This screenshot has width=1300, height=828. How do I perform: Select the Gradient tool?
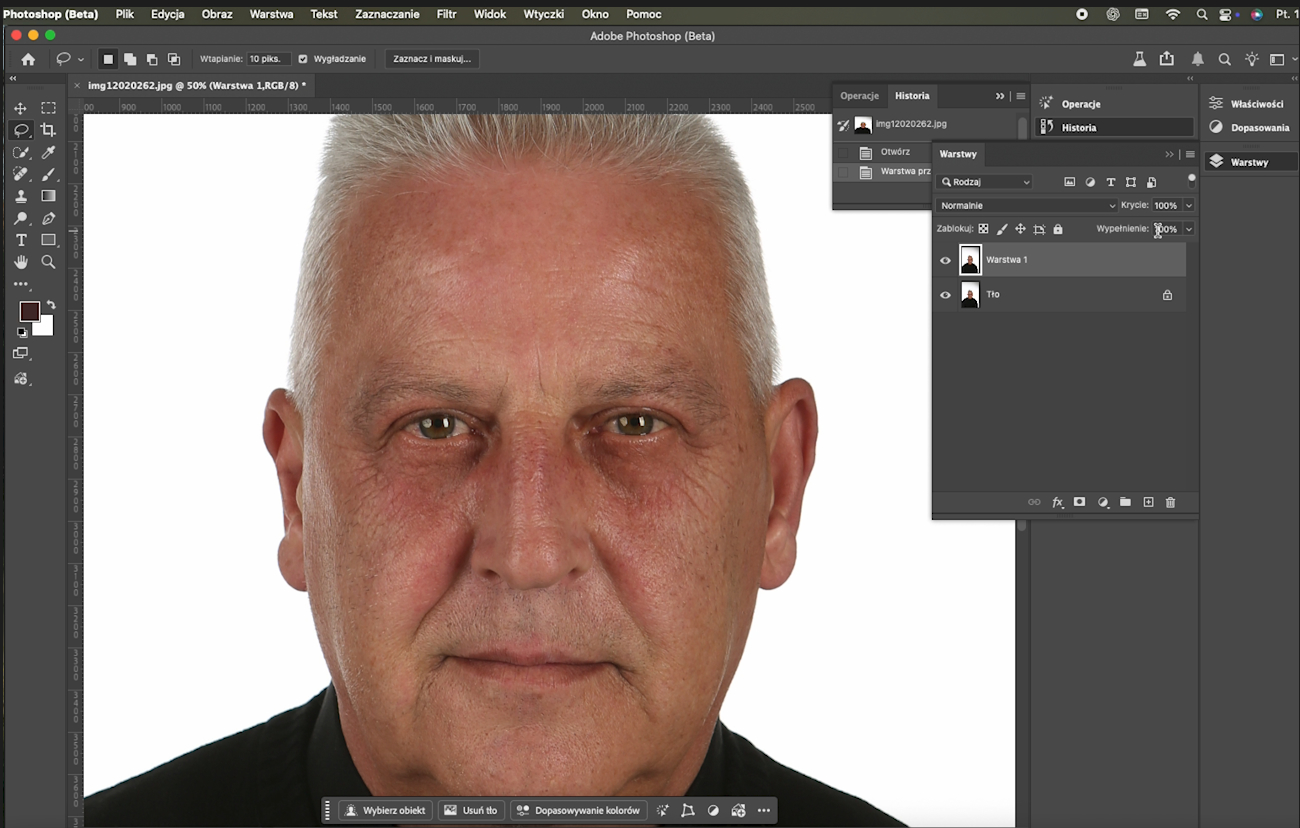pyautogui.click(x=48, y=196)
